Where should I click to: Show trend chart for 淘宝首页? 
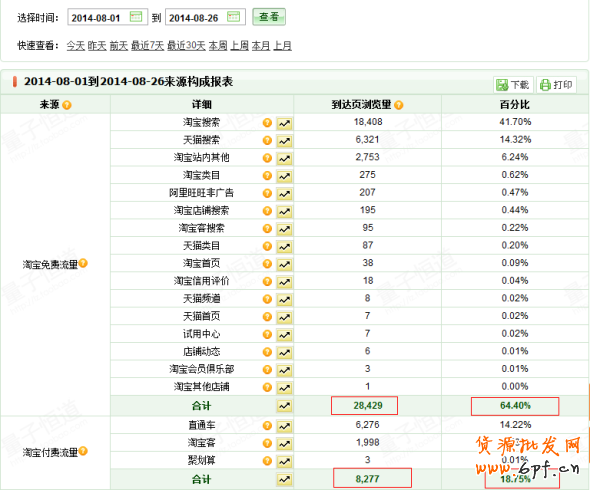click(x=284, y=264)
